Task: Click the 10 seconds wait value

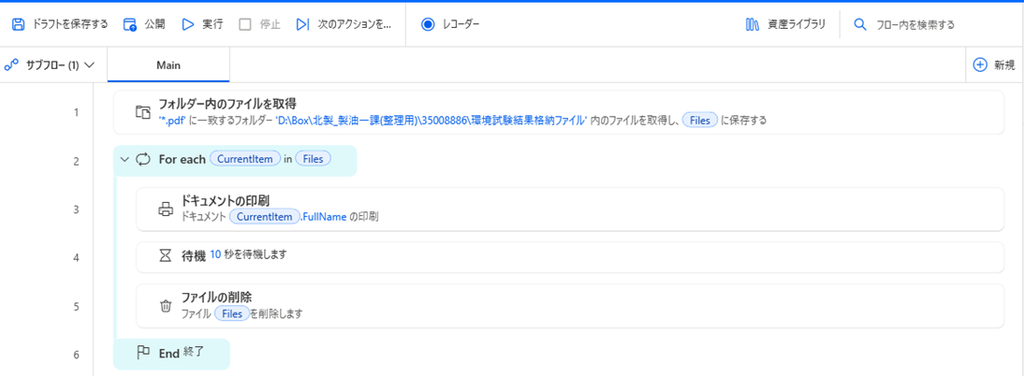Action: pos(216,255)
